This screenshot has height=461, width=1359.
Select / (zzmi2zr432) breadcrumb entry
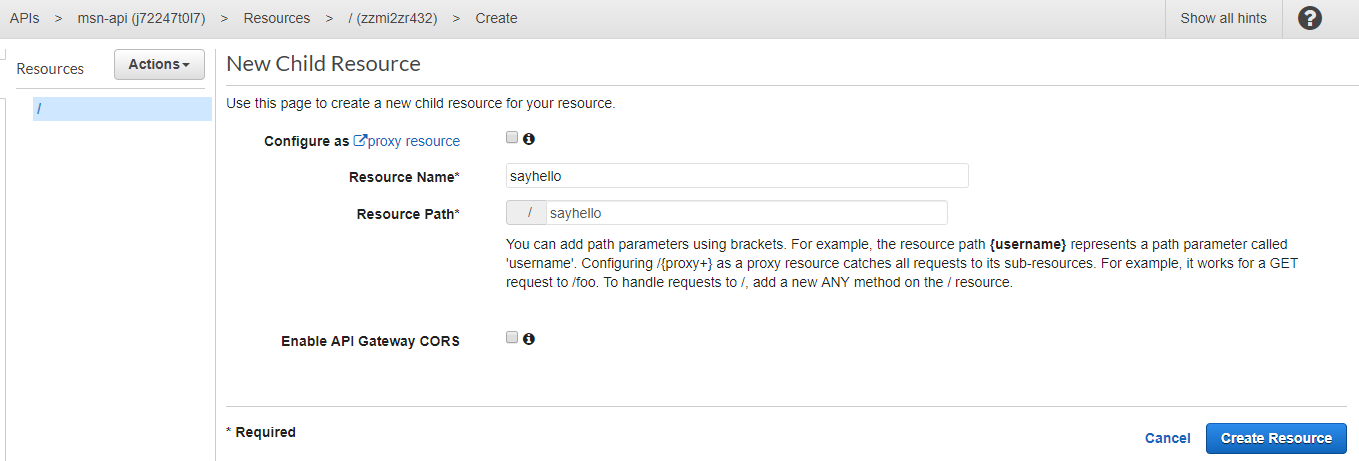click(392, 18)
